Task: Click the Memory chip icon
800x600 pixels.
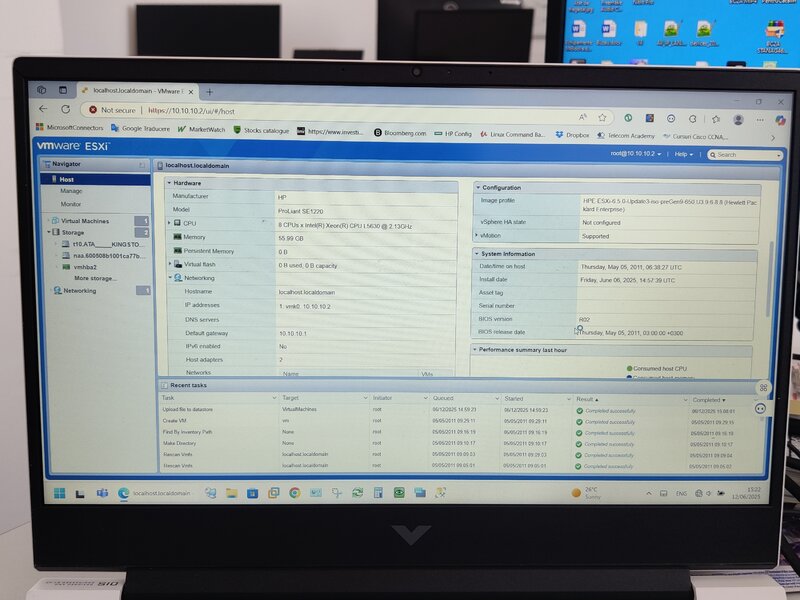Action: (178, 237)
